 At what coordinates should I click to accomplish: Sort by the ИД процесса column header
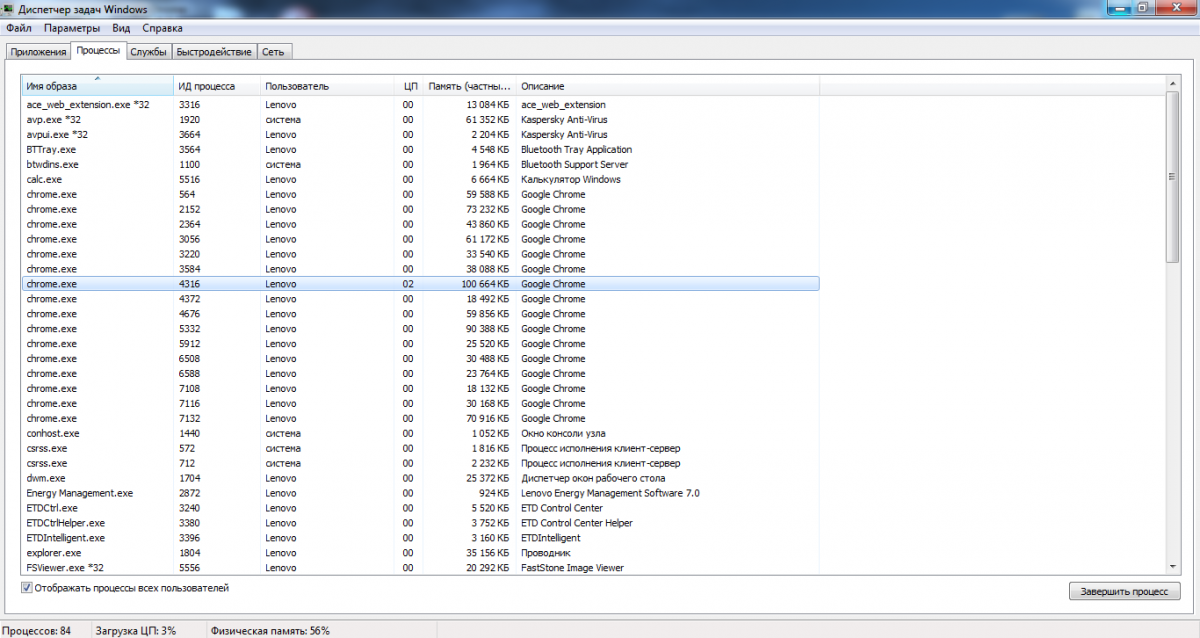point(216,86)
